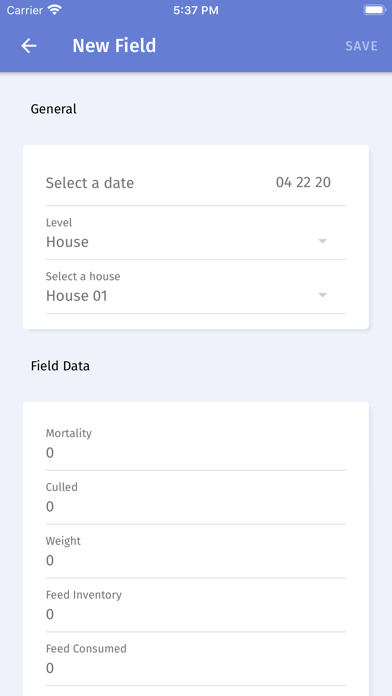Tap the SAVE button
The width and height of the screenshot is (392, 696).
click(x=361, y=46)
